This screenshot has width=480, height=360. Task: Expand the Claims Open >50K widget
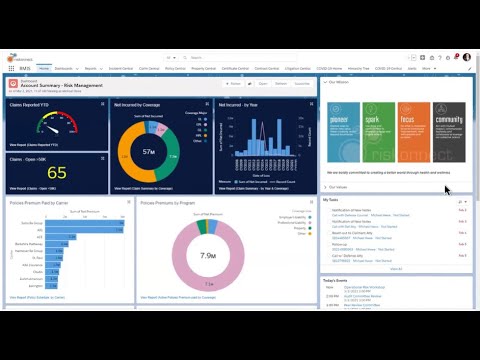click(x=103, y=158)
